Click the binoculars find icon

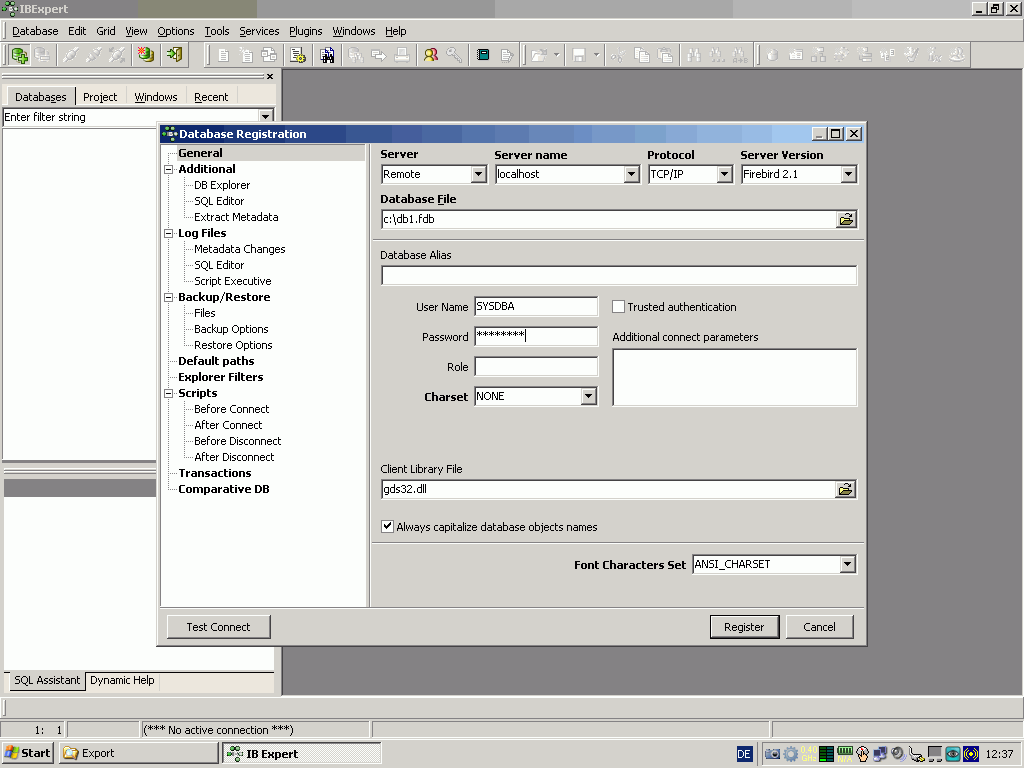click(x=694, y=56)
